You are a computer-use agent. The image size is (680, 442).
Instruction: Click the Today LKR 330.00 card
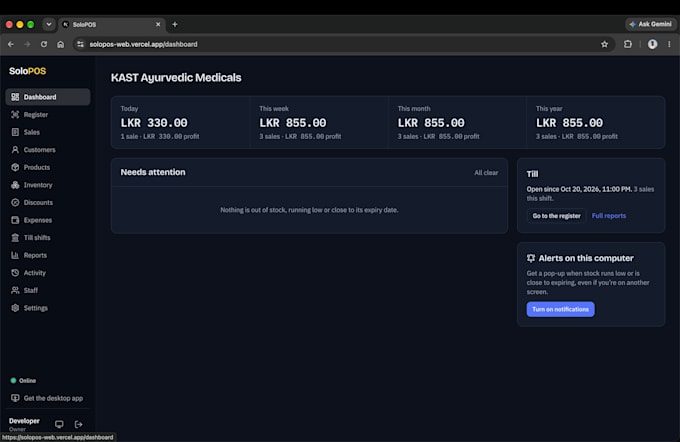(x=180, y=122)
